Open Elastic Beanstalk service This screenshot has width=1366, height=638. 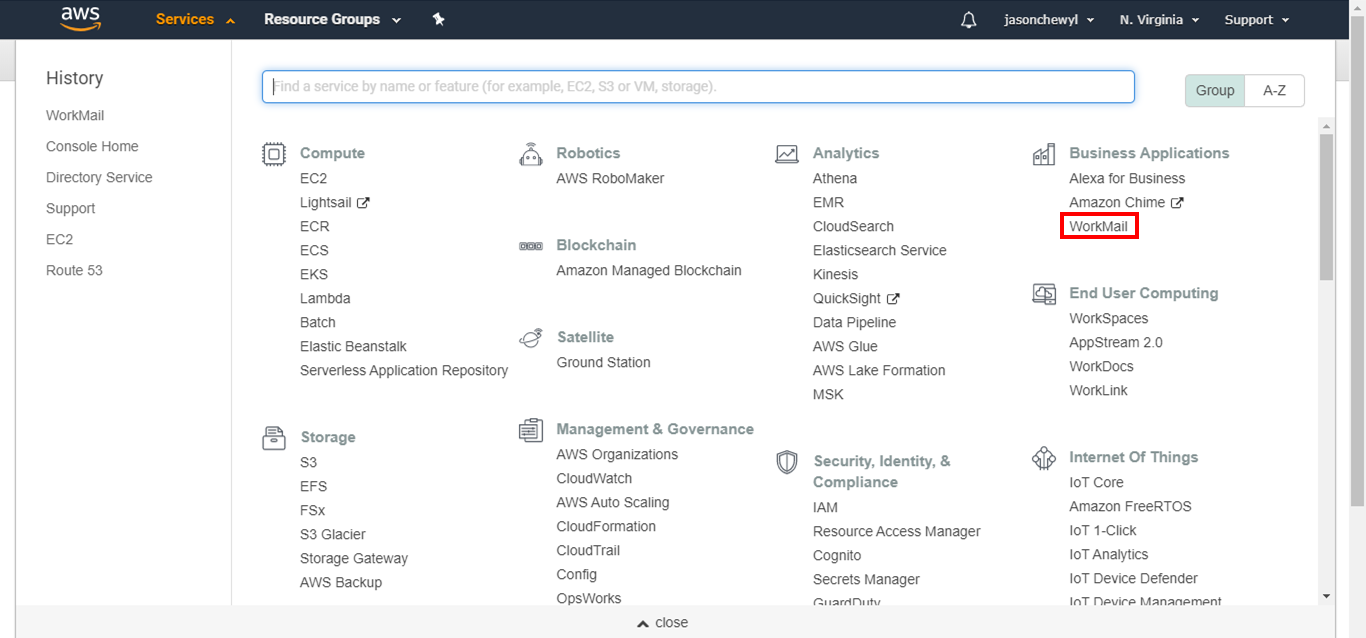pos(353,347)
